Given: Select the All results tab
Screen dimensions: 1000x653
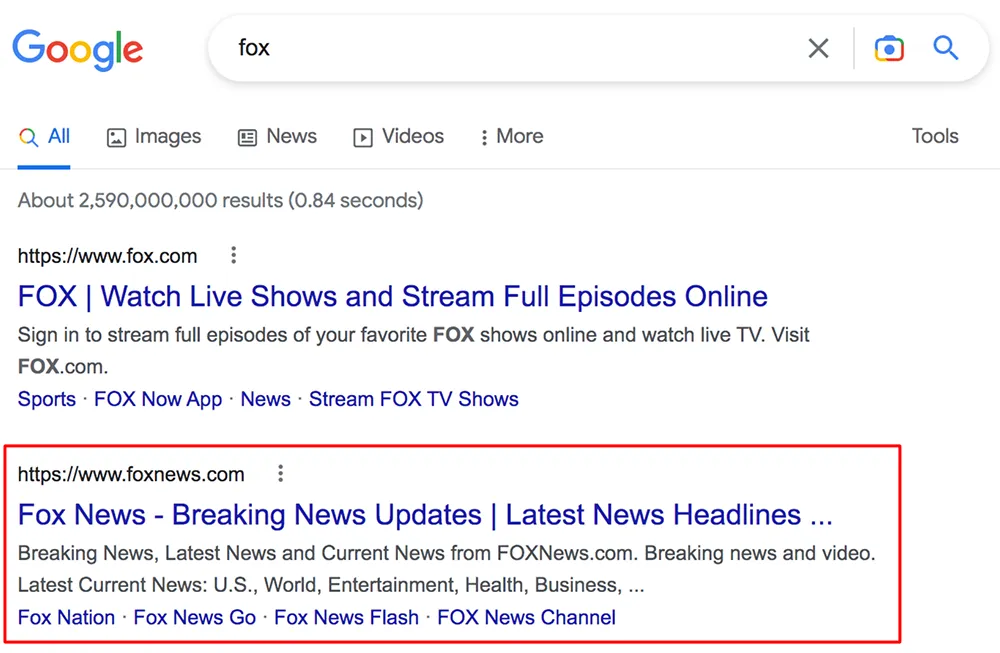Looking at the screenshot, I should (x=44, y=136).
